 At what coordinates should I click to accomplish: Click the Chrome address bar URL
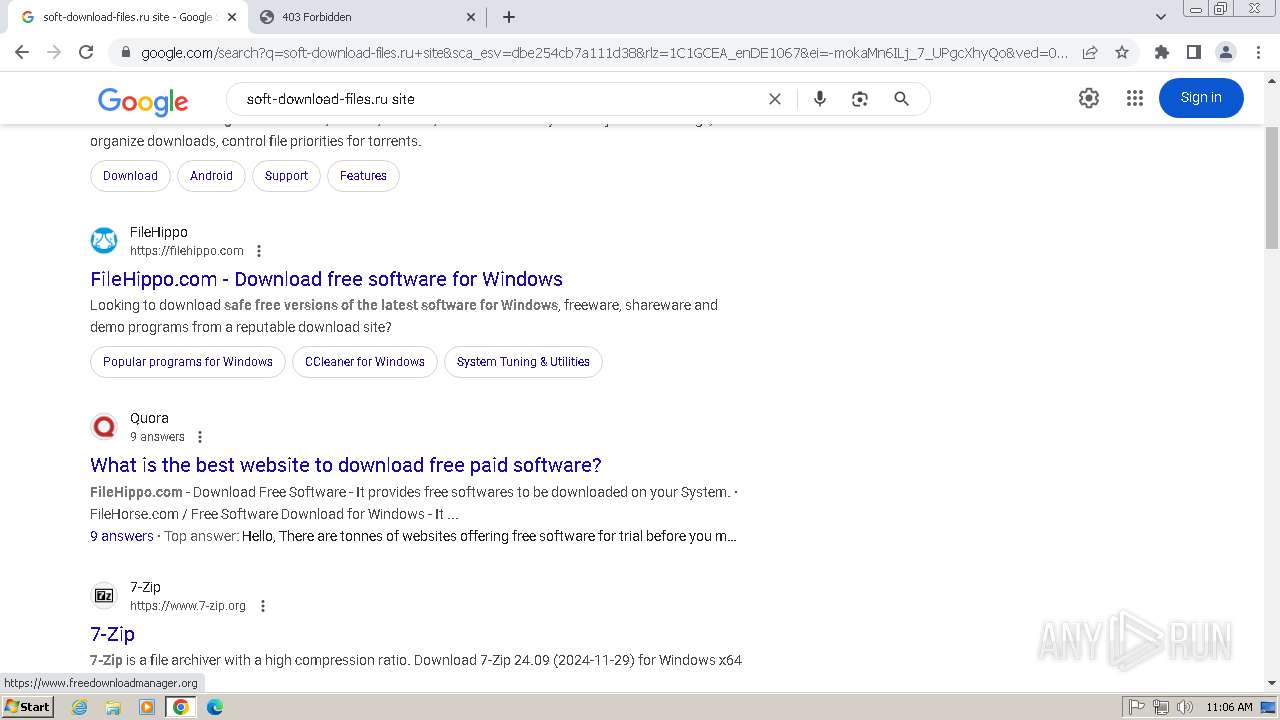(x=604, y=52)
